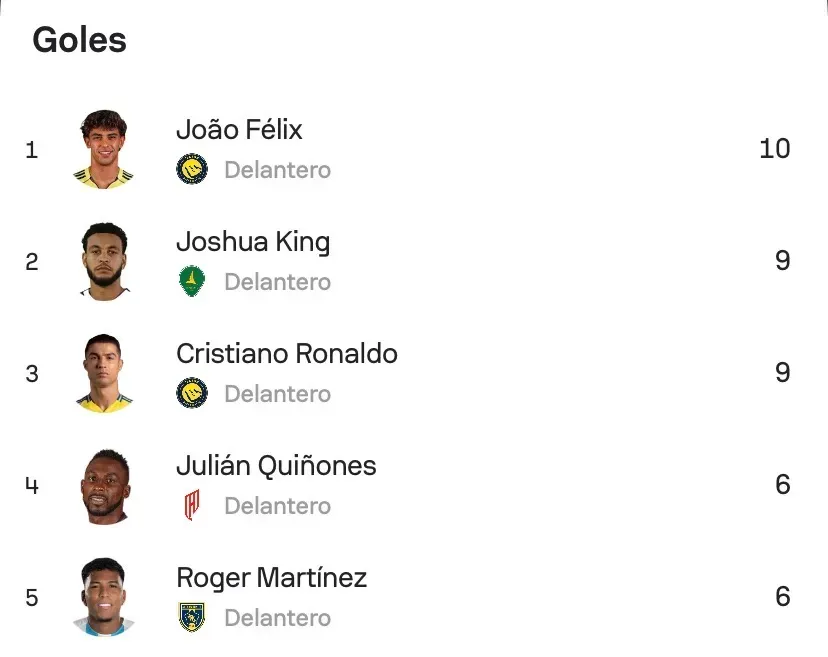Click the Goles section heading

tap(80, 40)
